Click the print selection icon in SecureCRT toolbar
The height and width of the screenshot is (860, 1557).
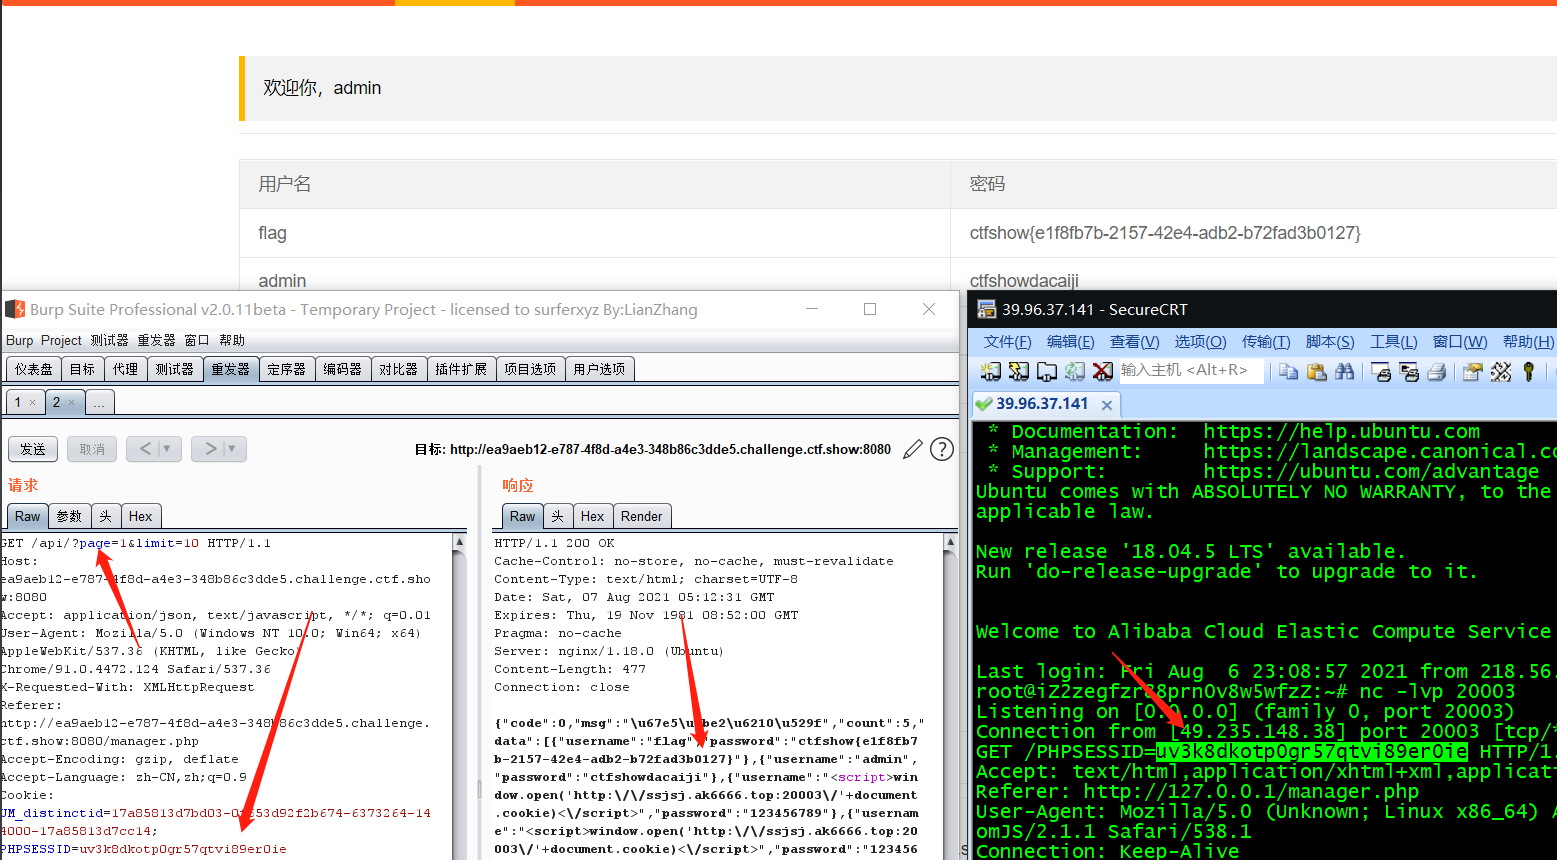pyautogui.click(x=1409, y=371)
